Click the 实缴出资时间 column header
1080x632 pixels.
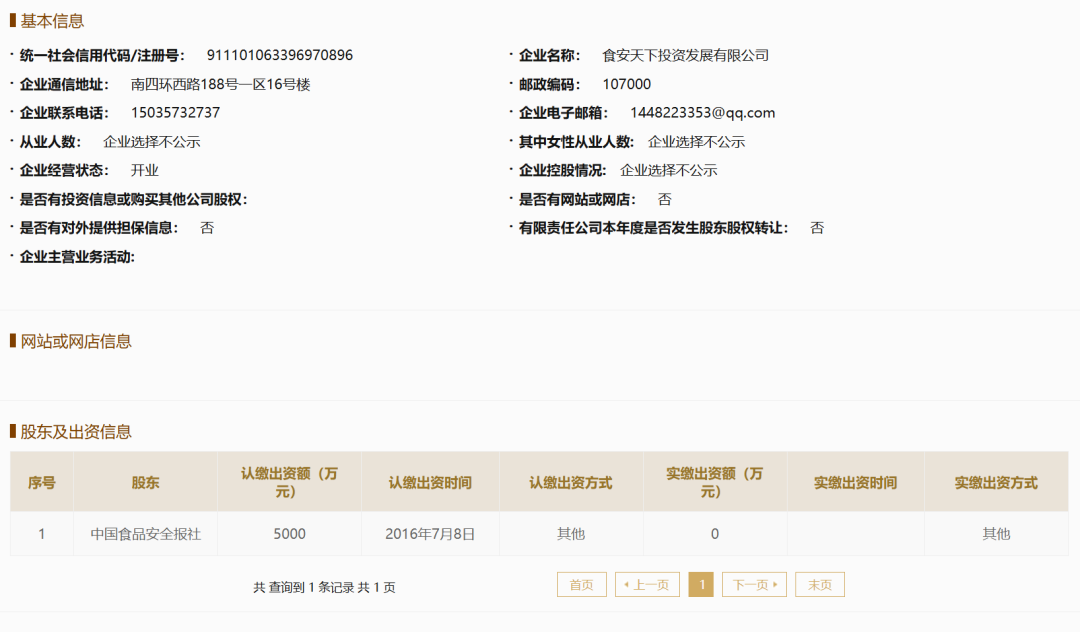click(856, 481)
